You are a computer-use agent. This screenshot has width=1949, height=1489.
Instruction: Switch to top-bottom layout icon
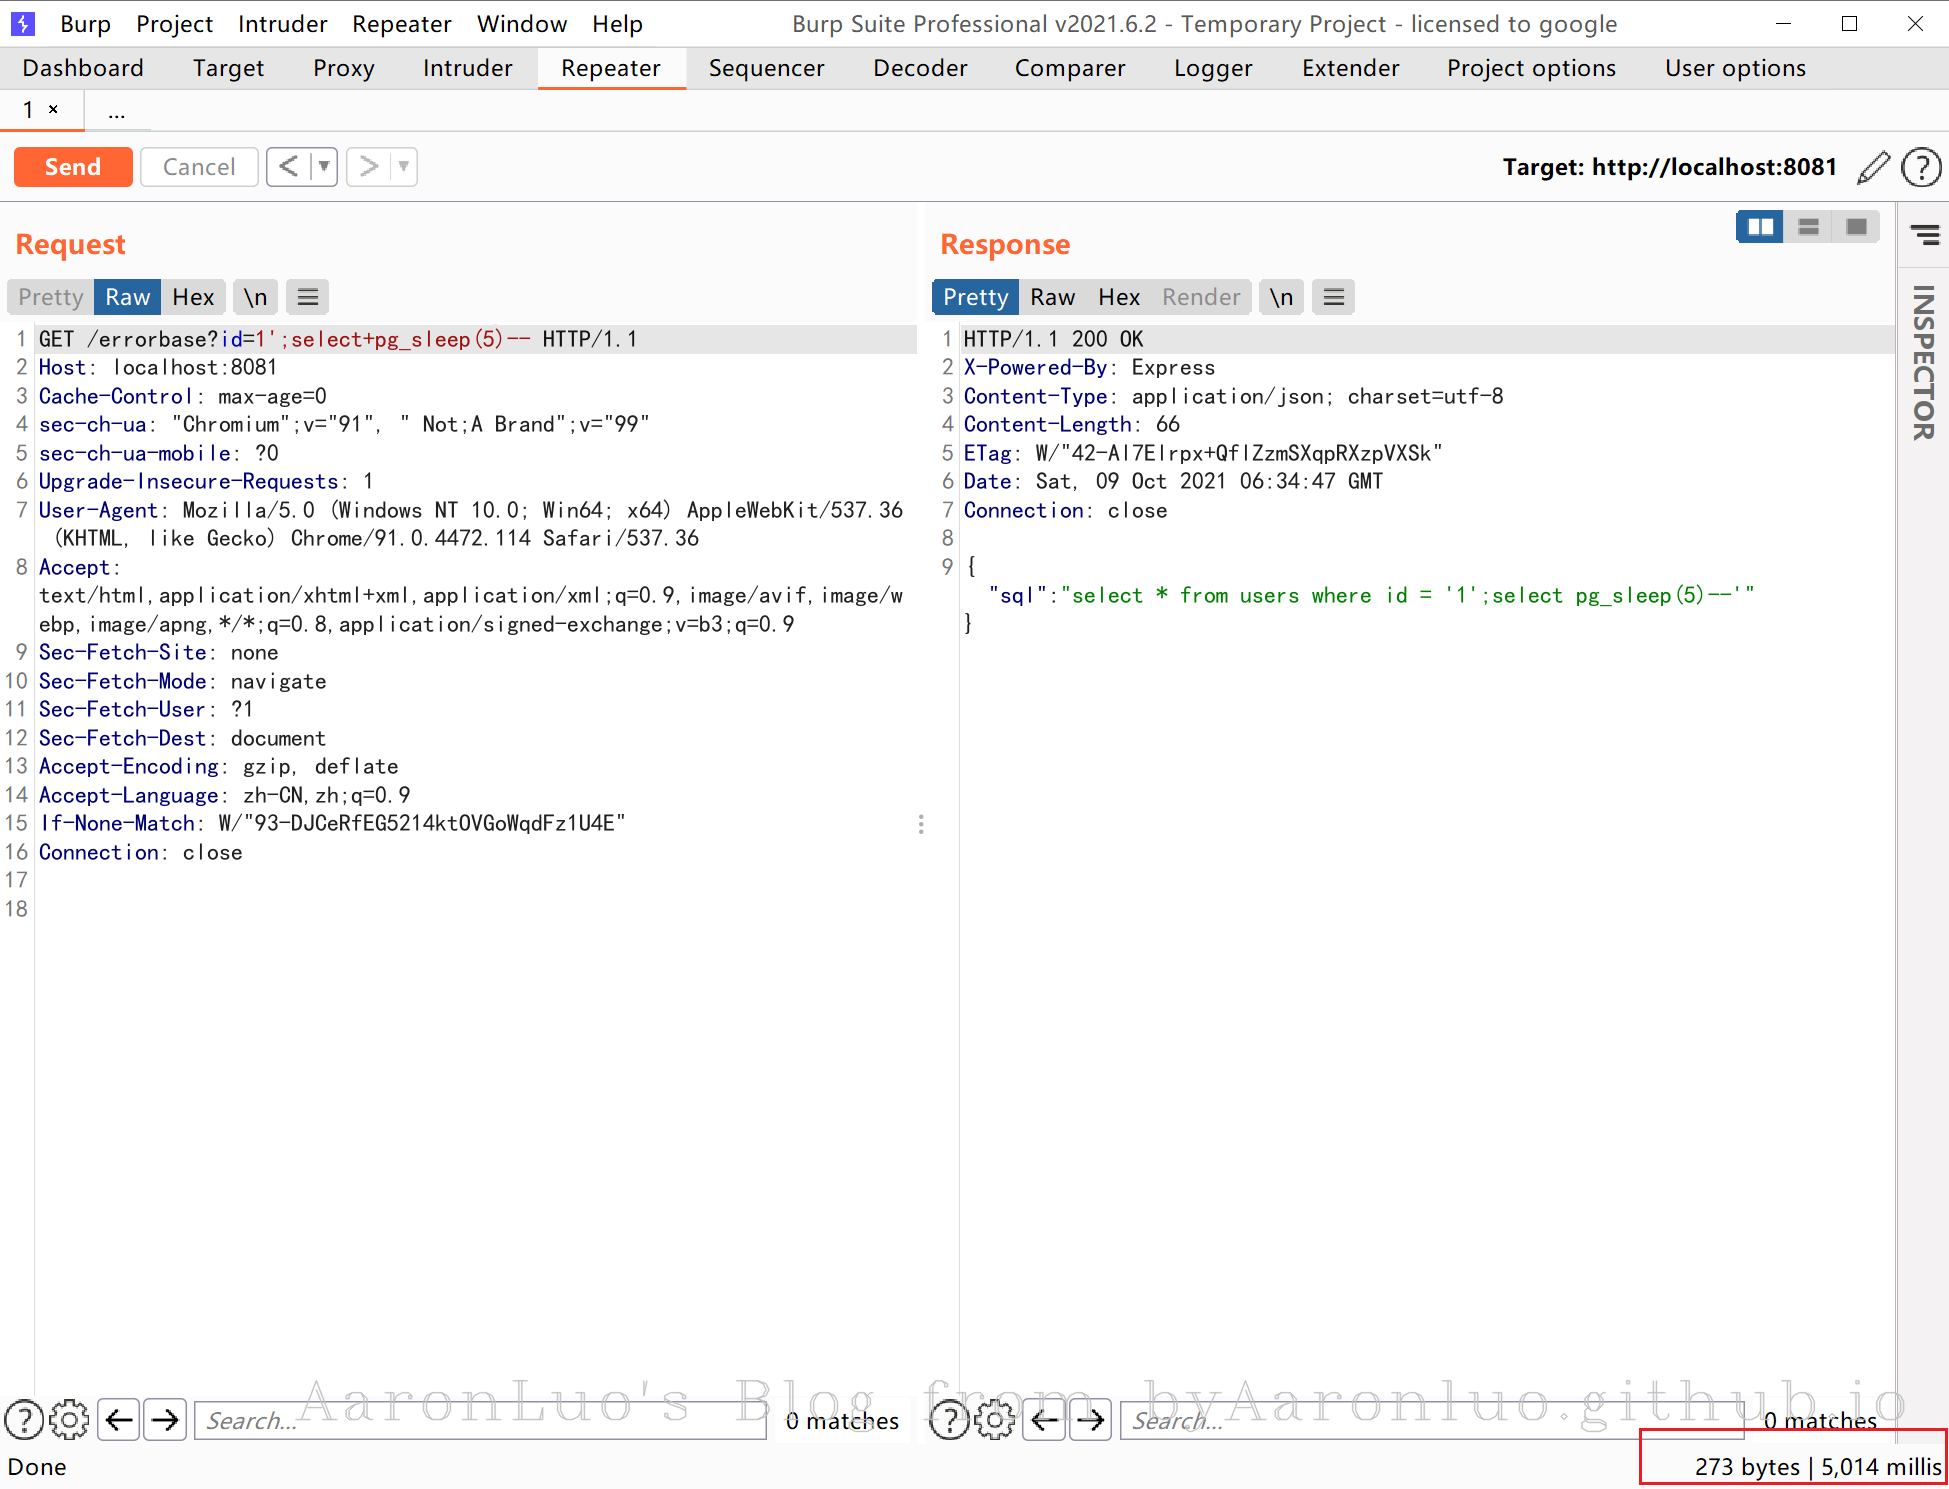click(1808, 227)
